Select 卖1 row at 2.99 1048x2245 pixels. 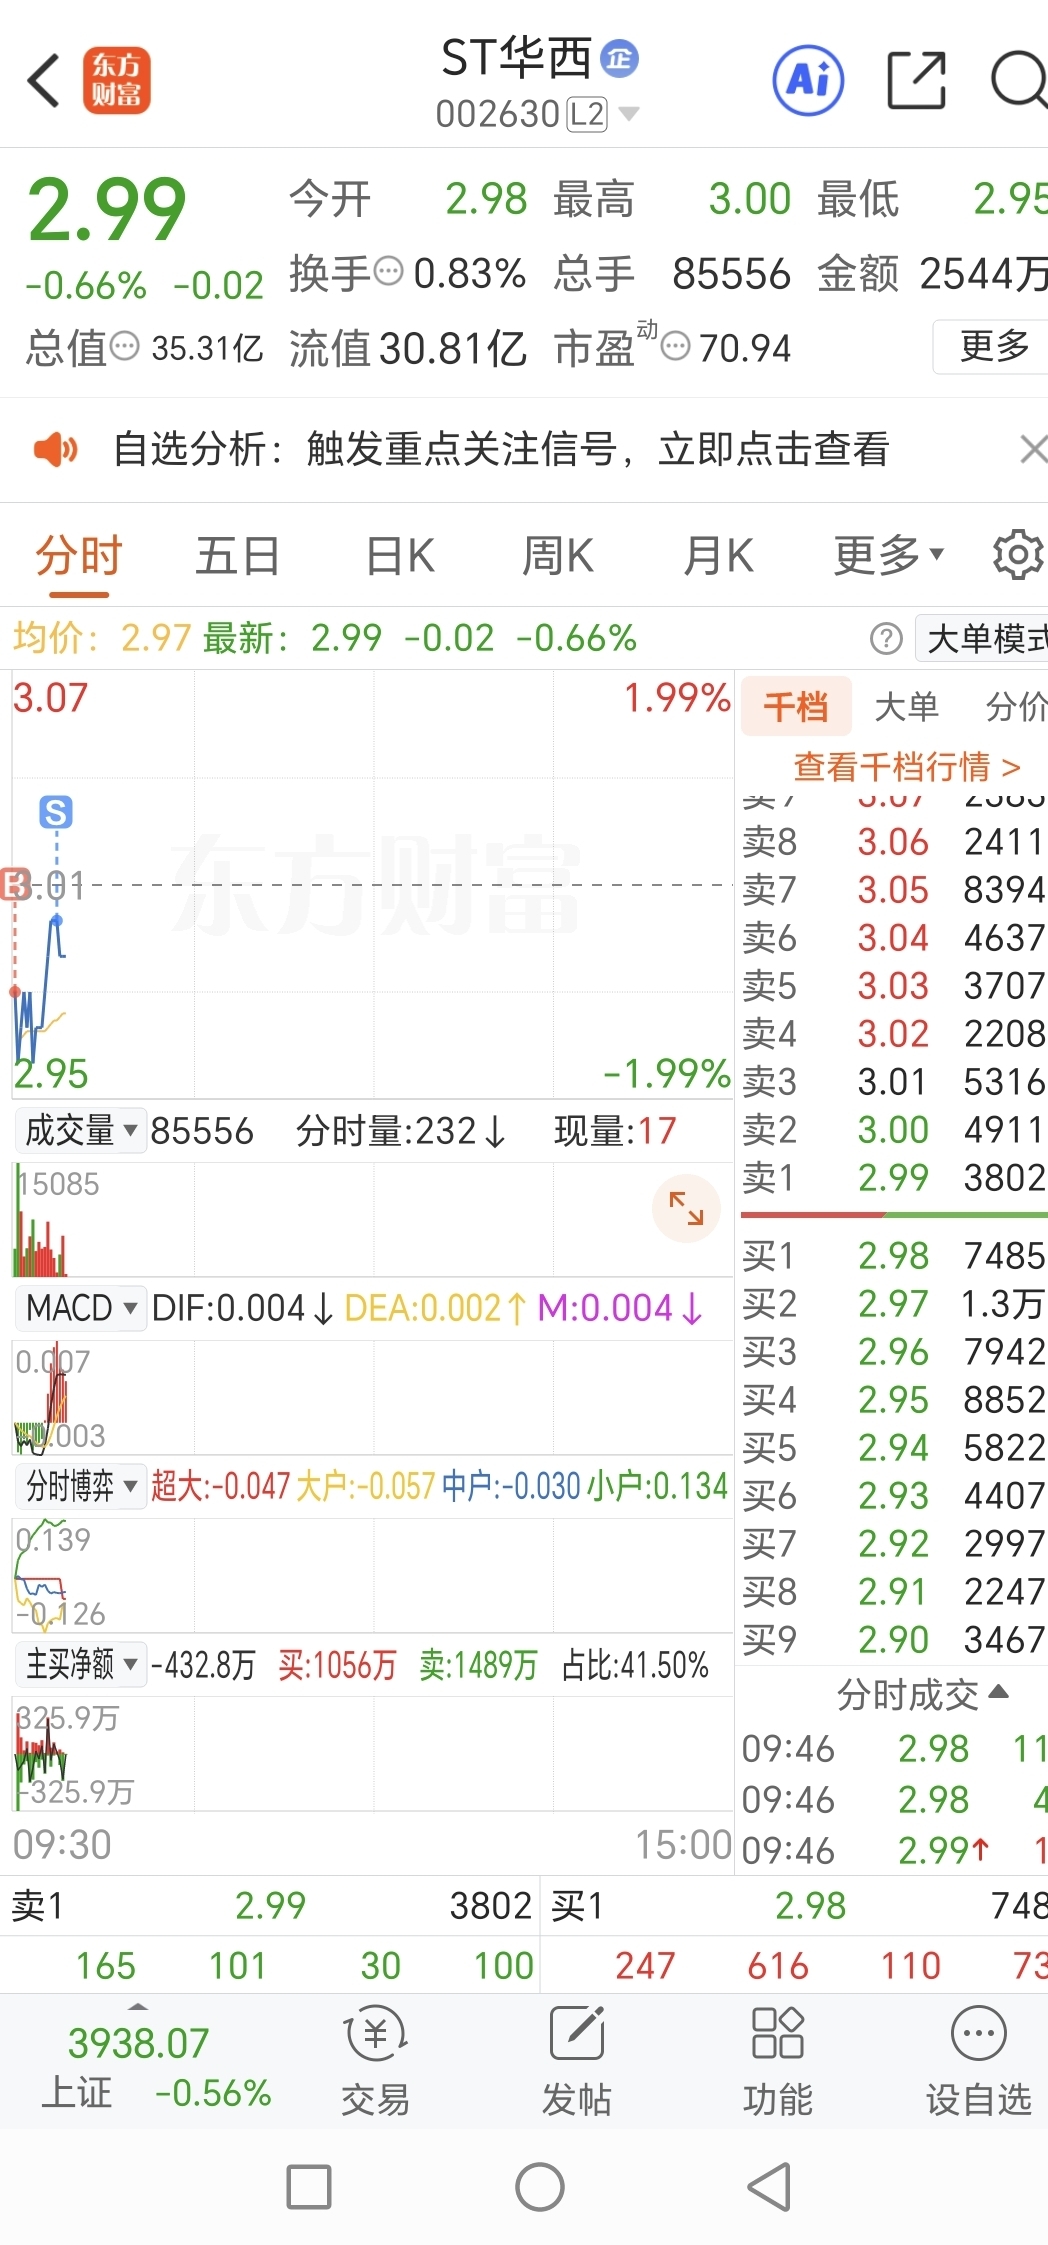894,1177
